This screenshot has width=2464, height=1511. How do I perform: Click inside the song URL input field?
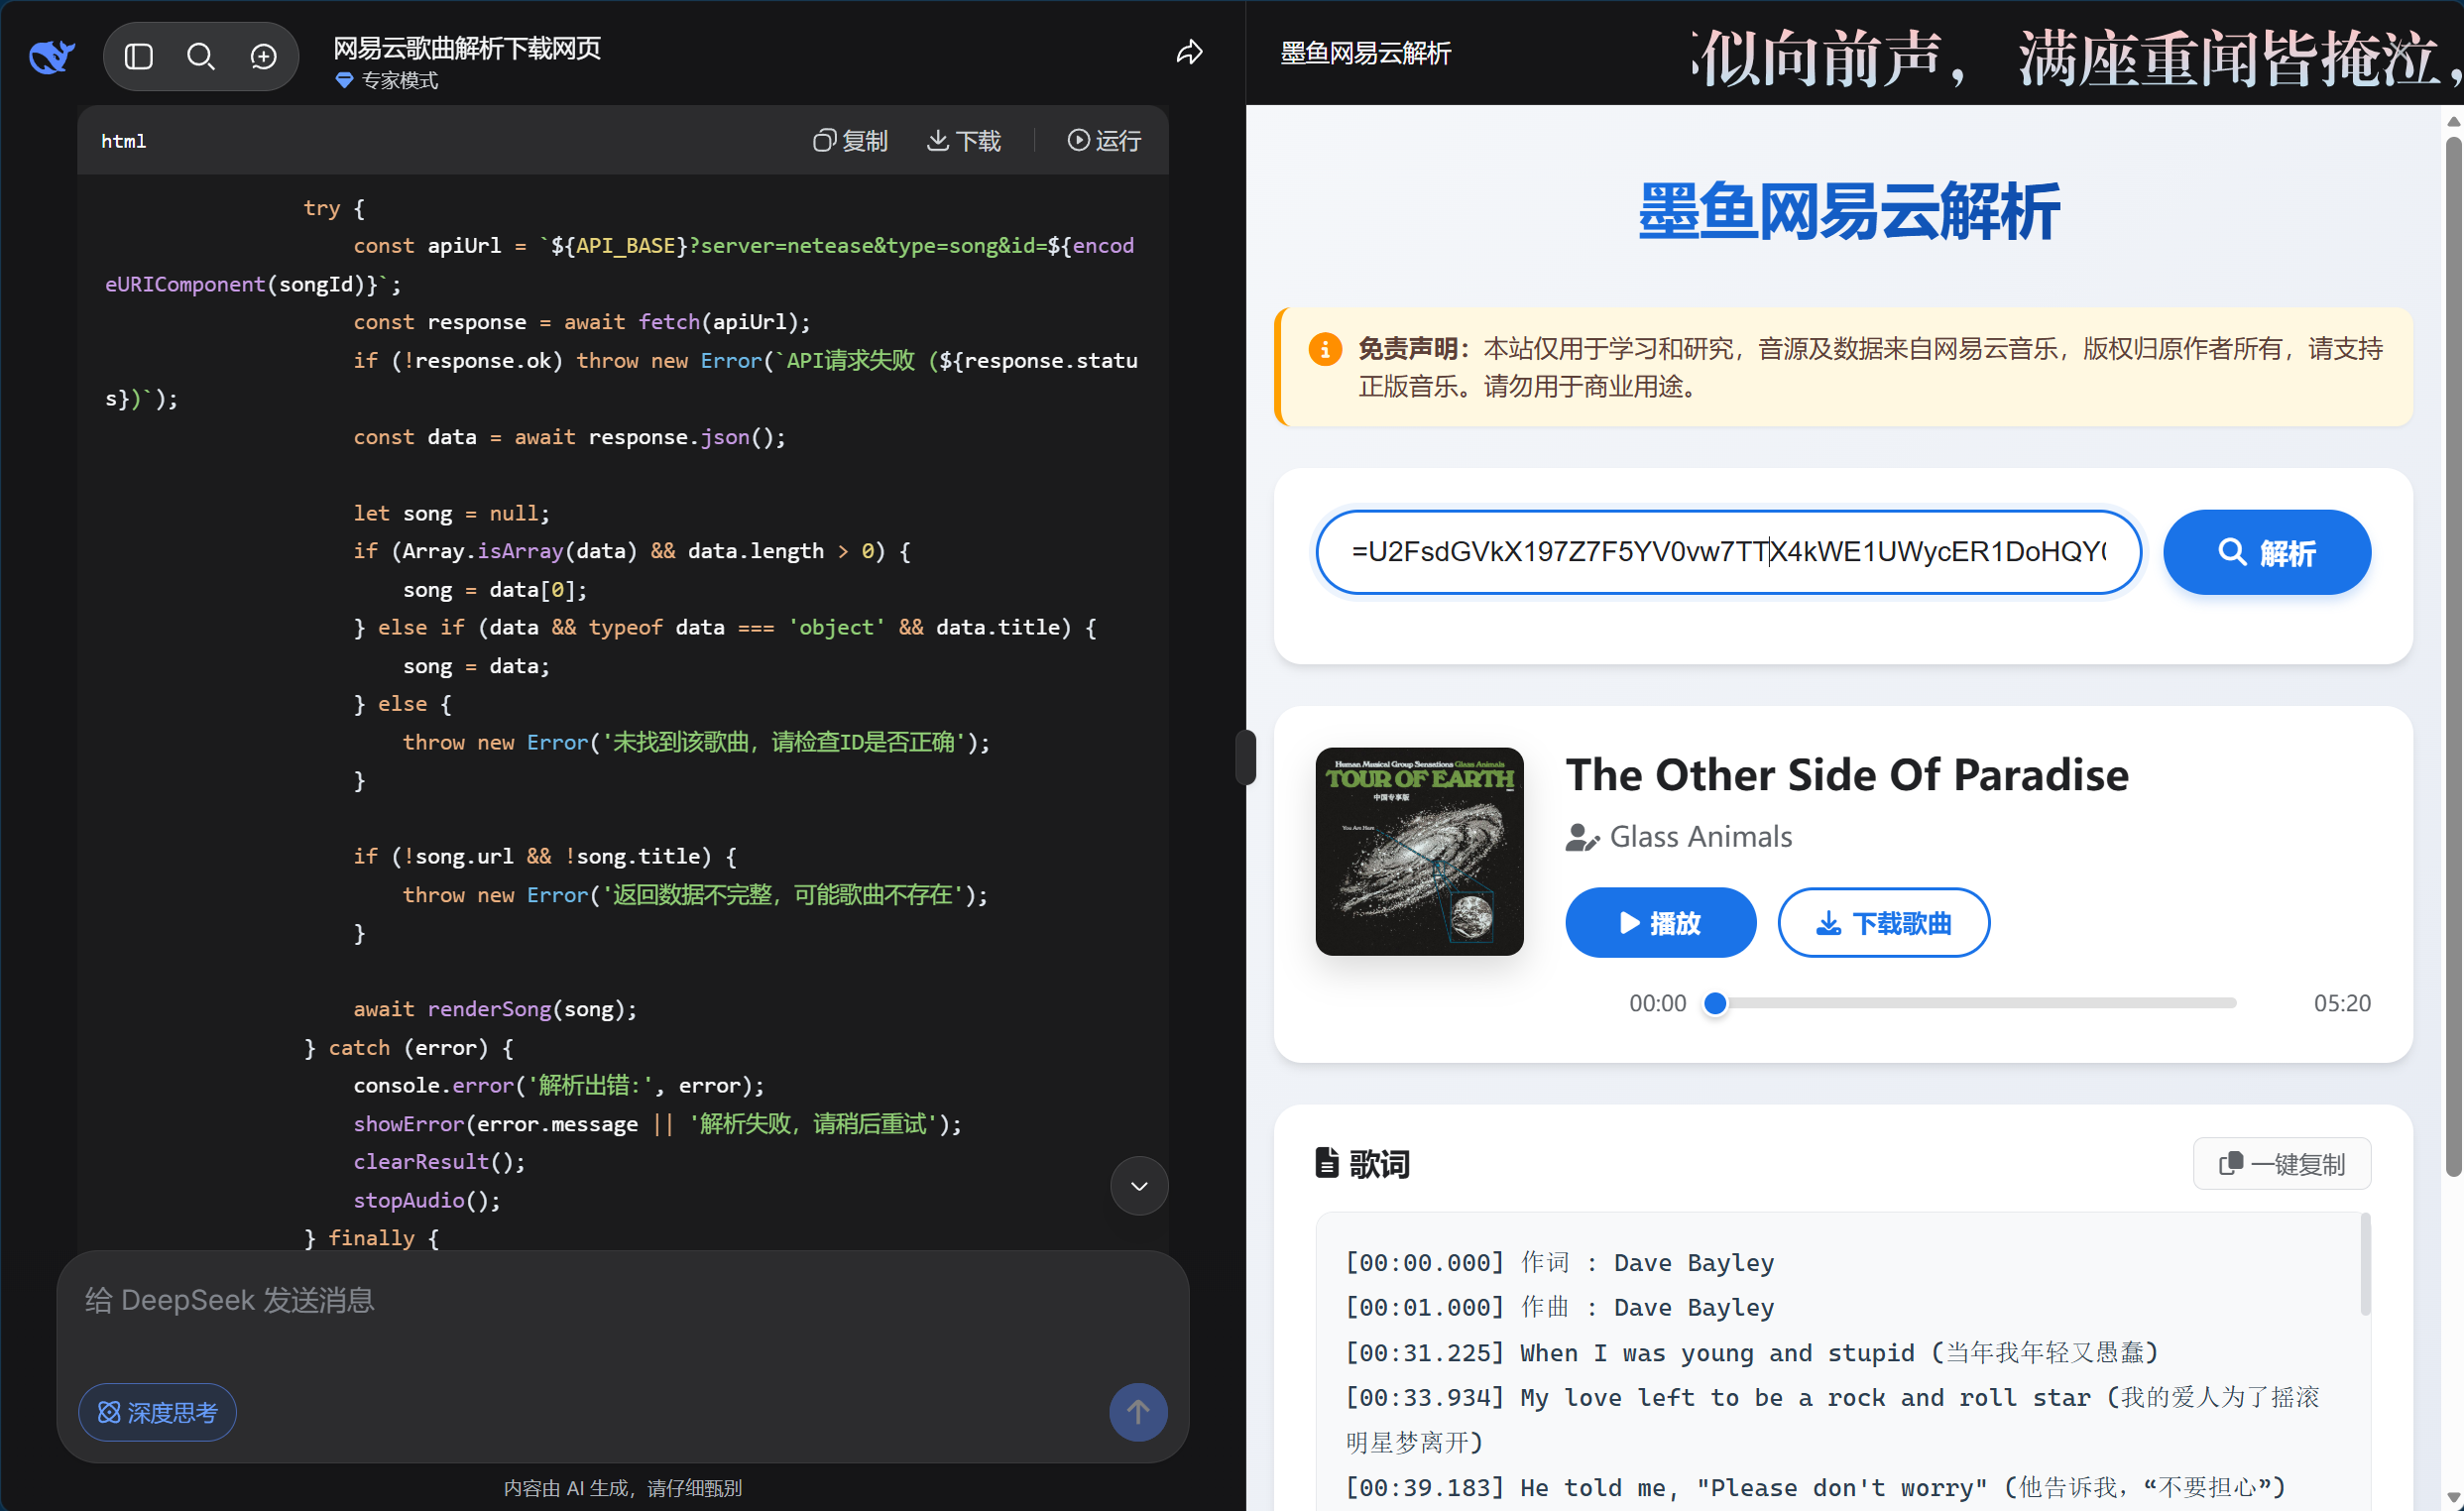(x=1728, y=552)
